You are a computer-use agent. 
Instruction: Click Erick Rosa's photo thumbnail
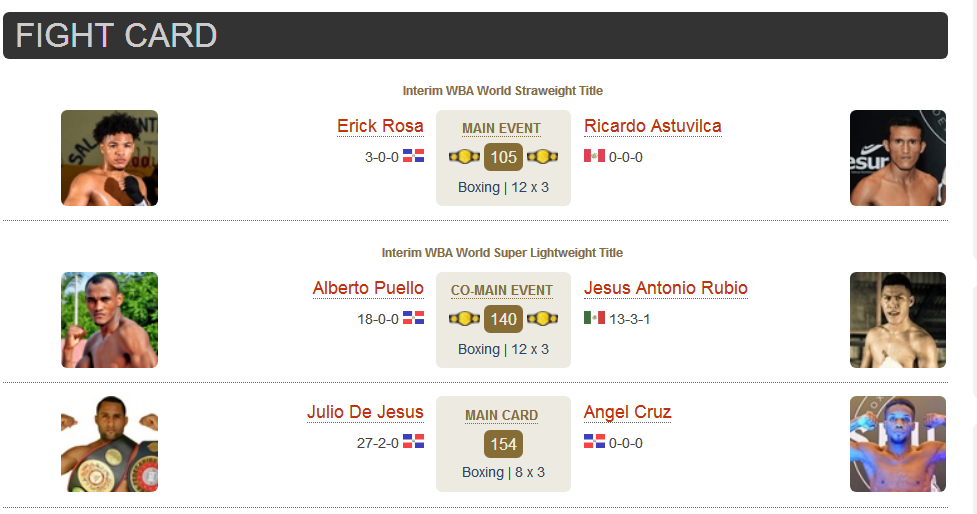point(110,158)
